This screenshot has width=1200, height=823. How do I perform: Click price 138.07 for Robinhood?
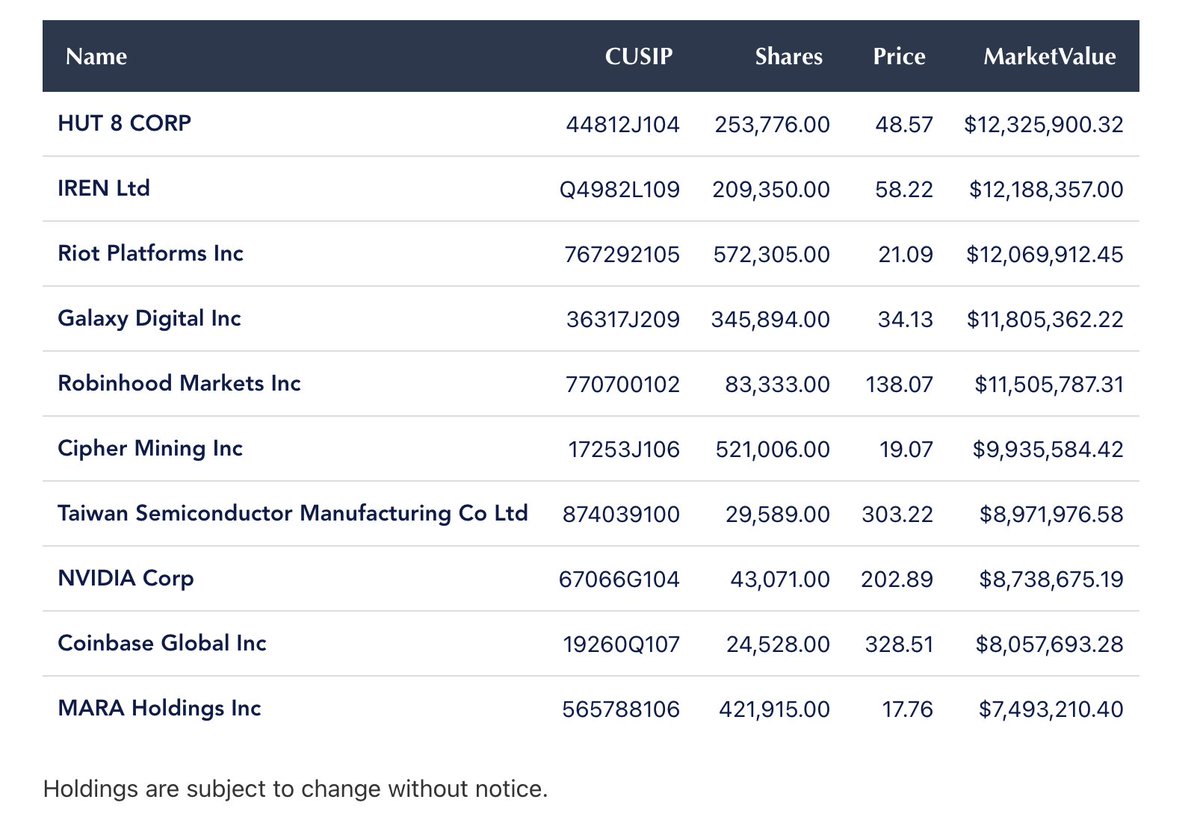900,385
